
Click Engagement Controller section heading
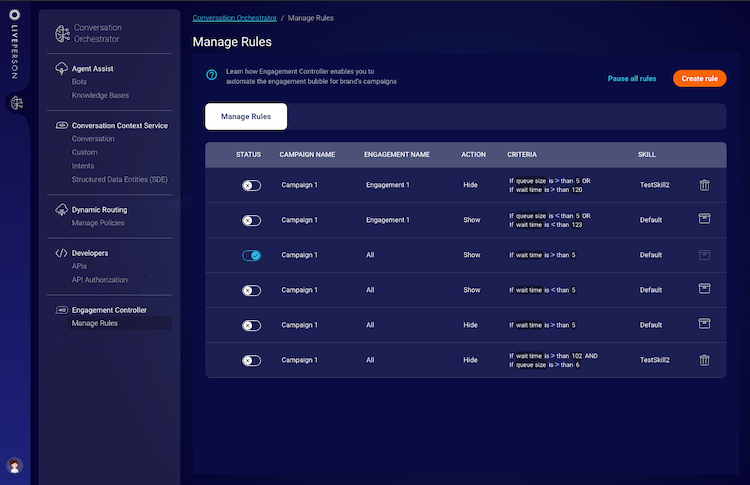pyautogui.click(x=109, y=310)
